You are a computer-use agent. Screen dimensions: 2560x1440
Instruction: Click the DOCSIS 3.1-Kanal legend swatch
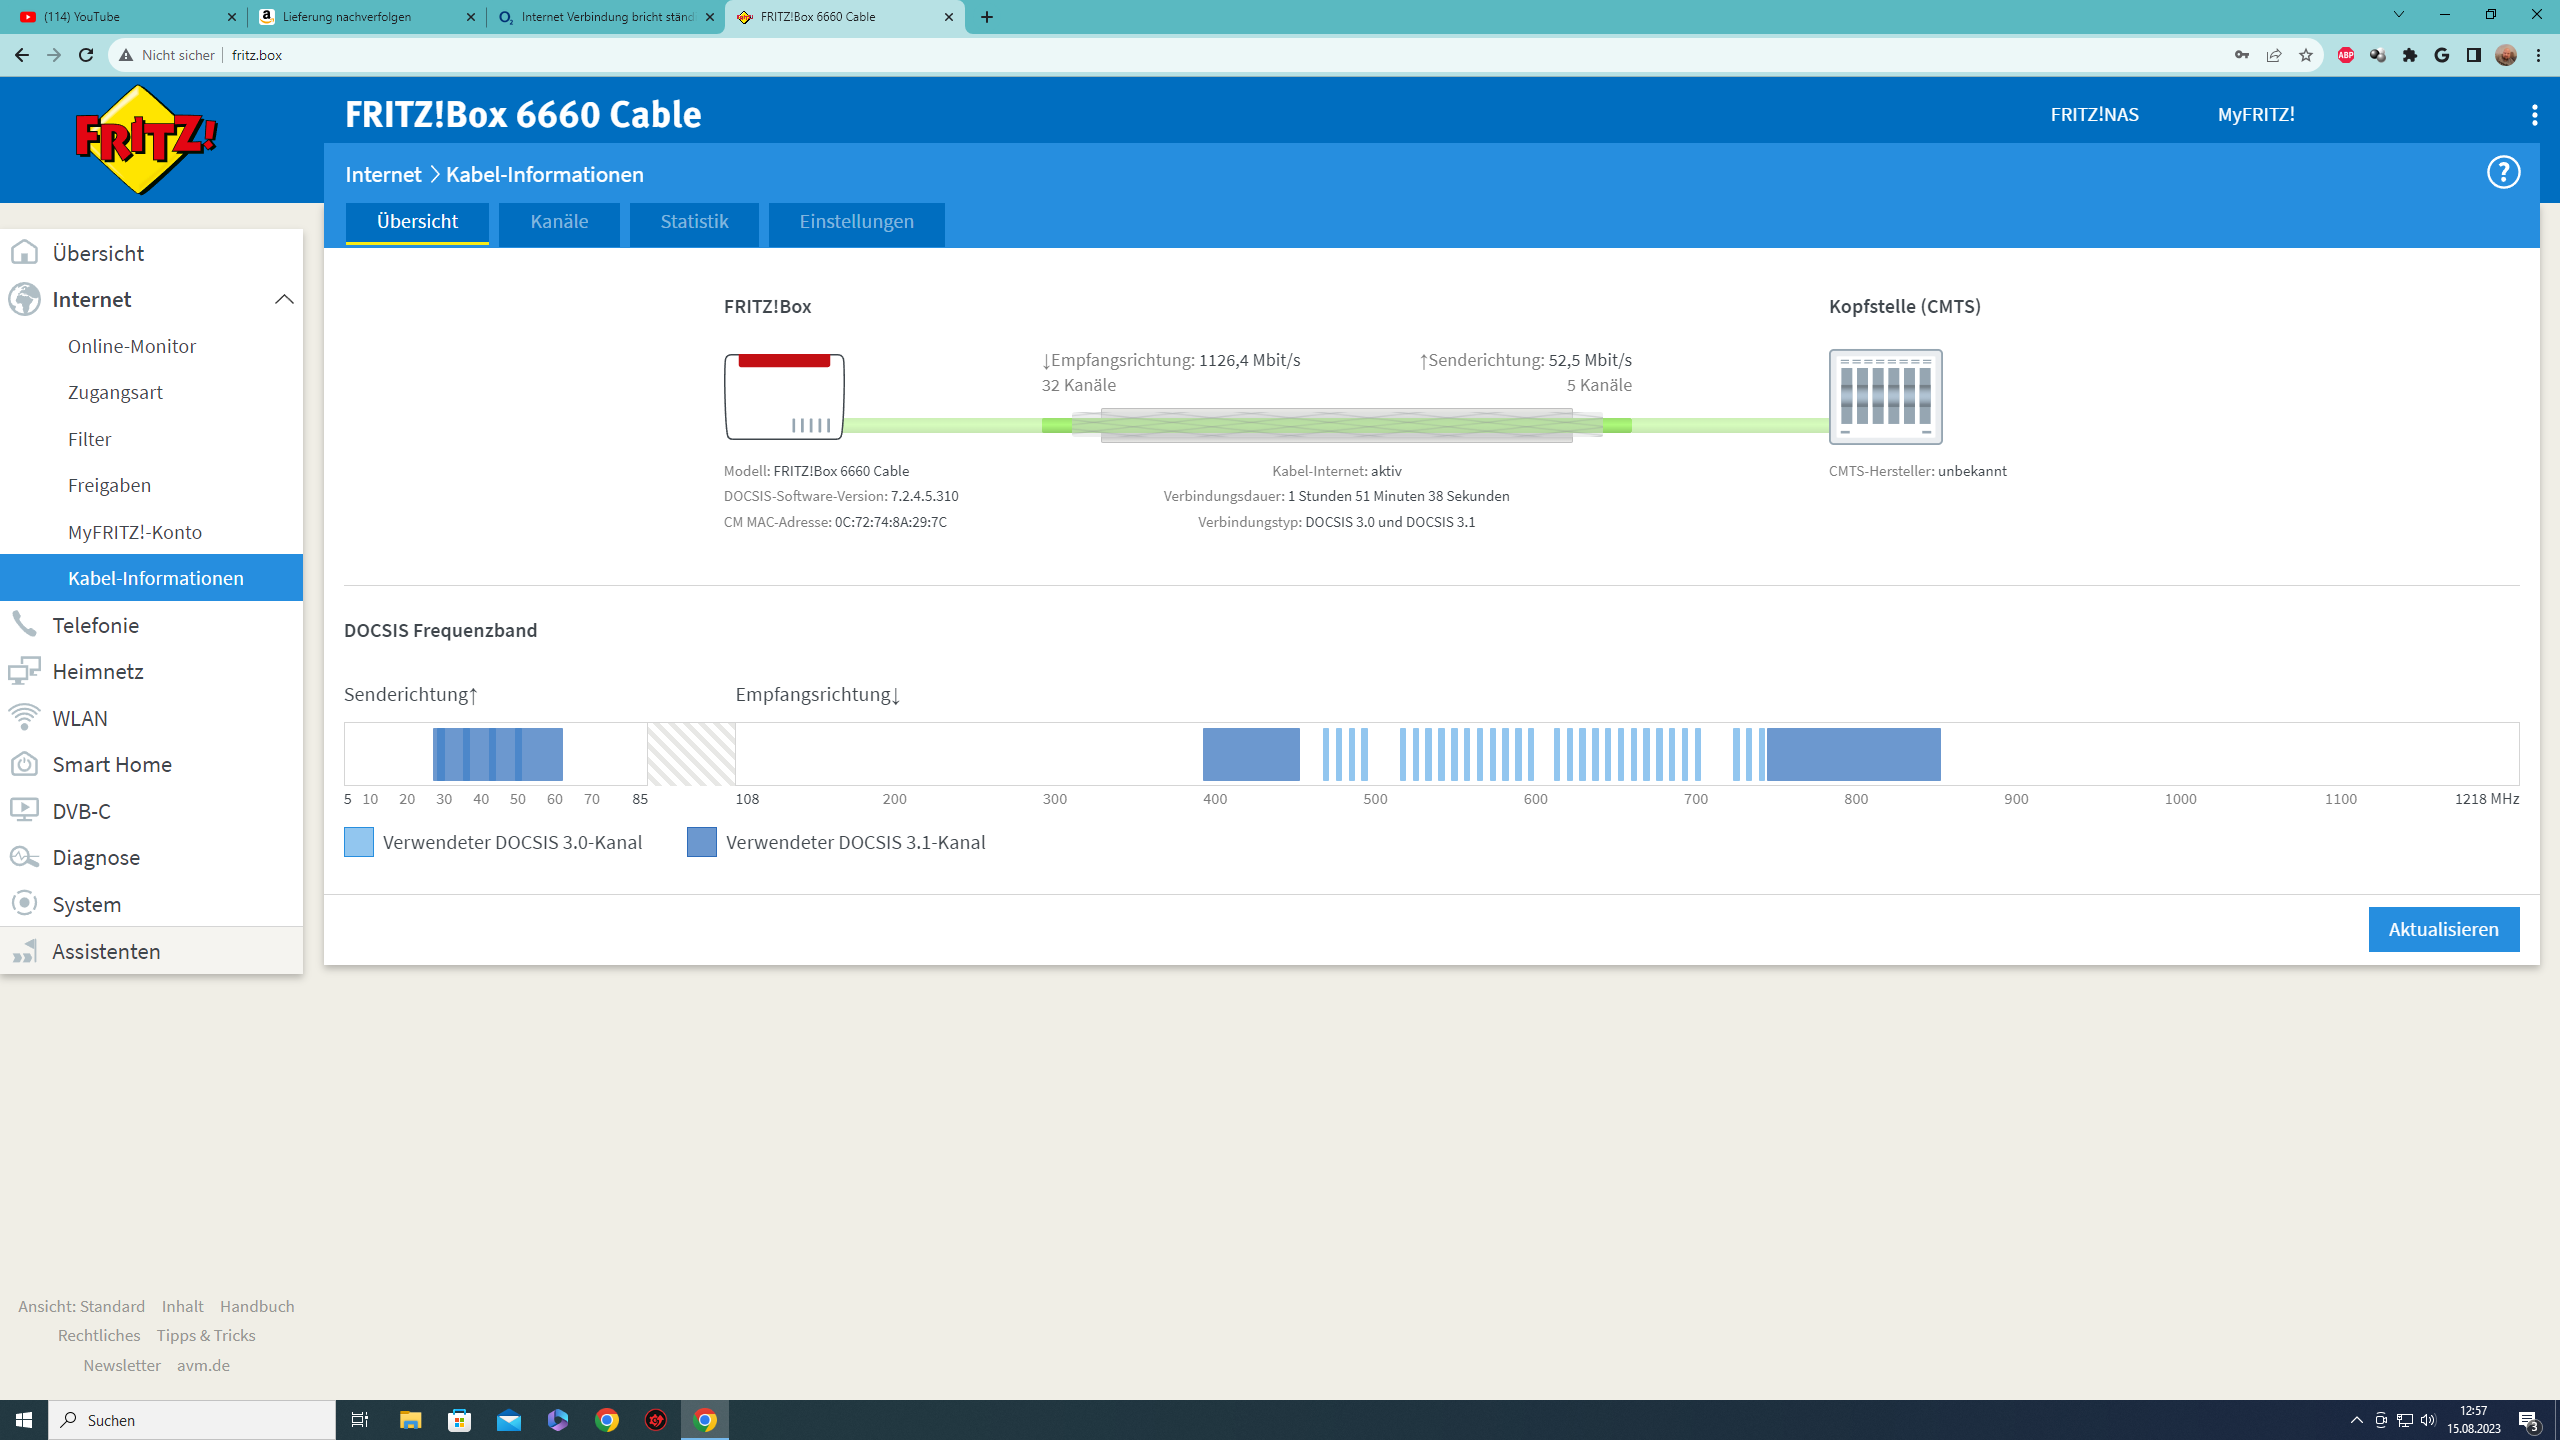(702, 842)
